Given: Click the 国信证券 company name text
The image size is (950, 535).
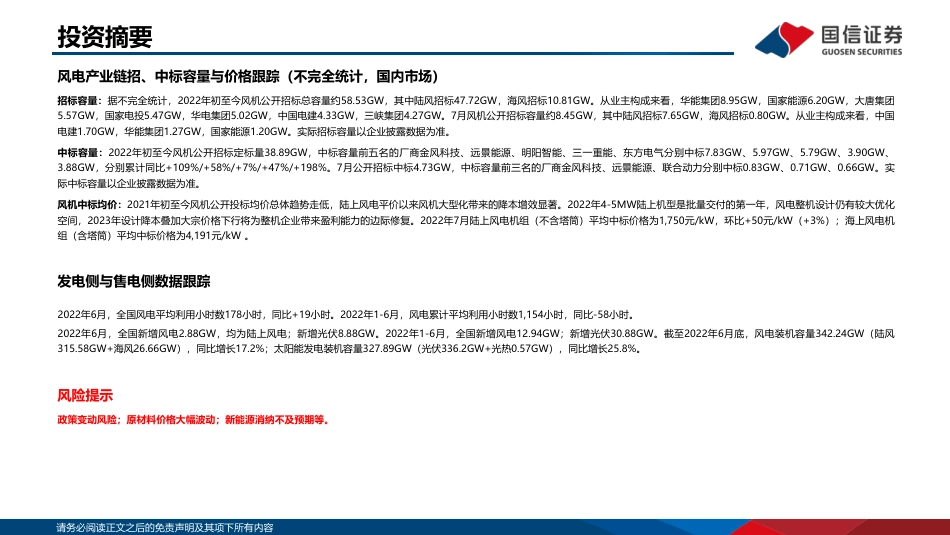Looking at the screenshot, I should pos(862,35).
